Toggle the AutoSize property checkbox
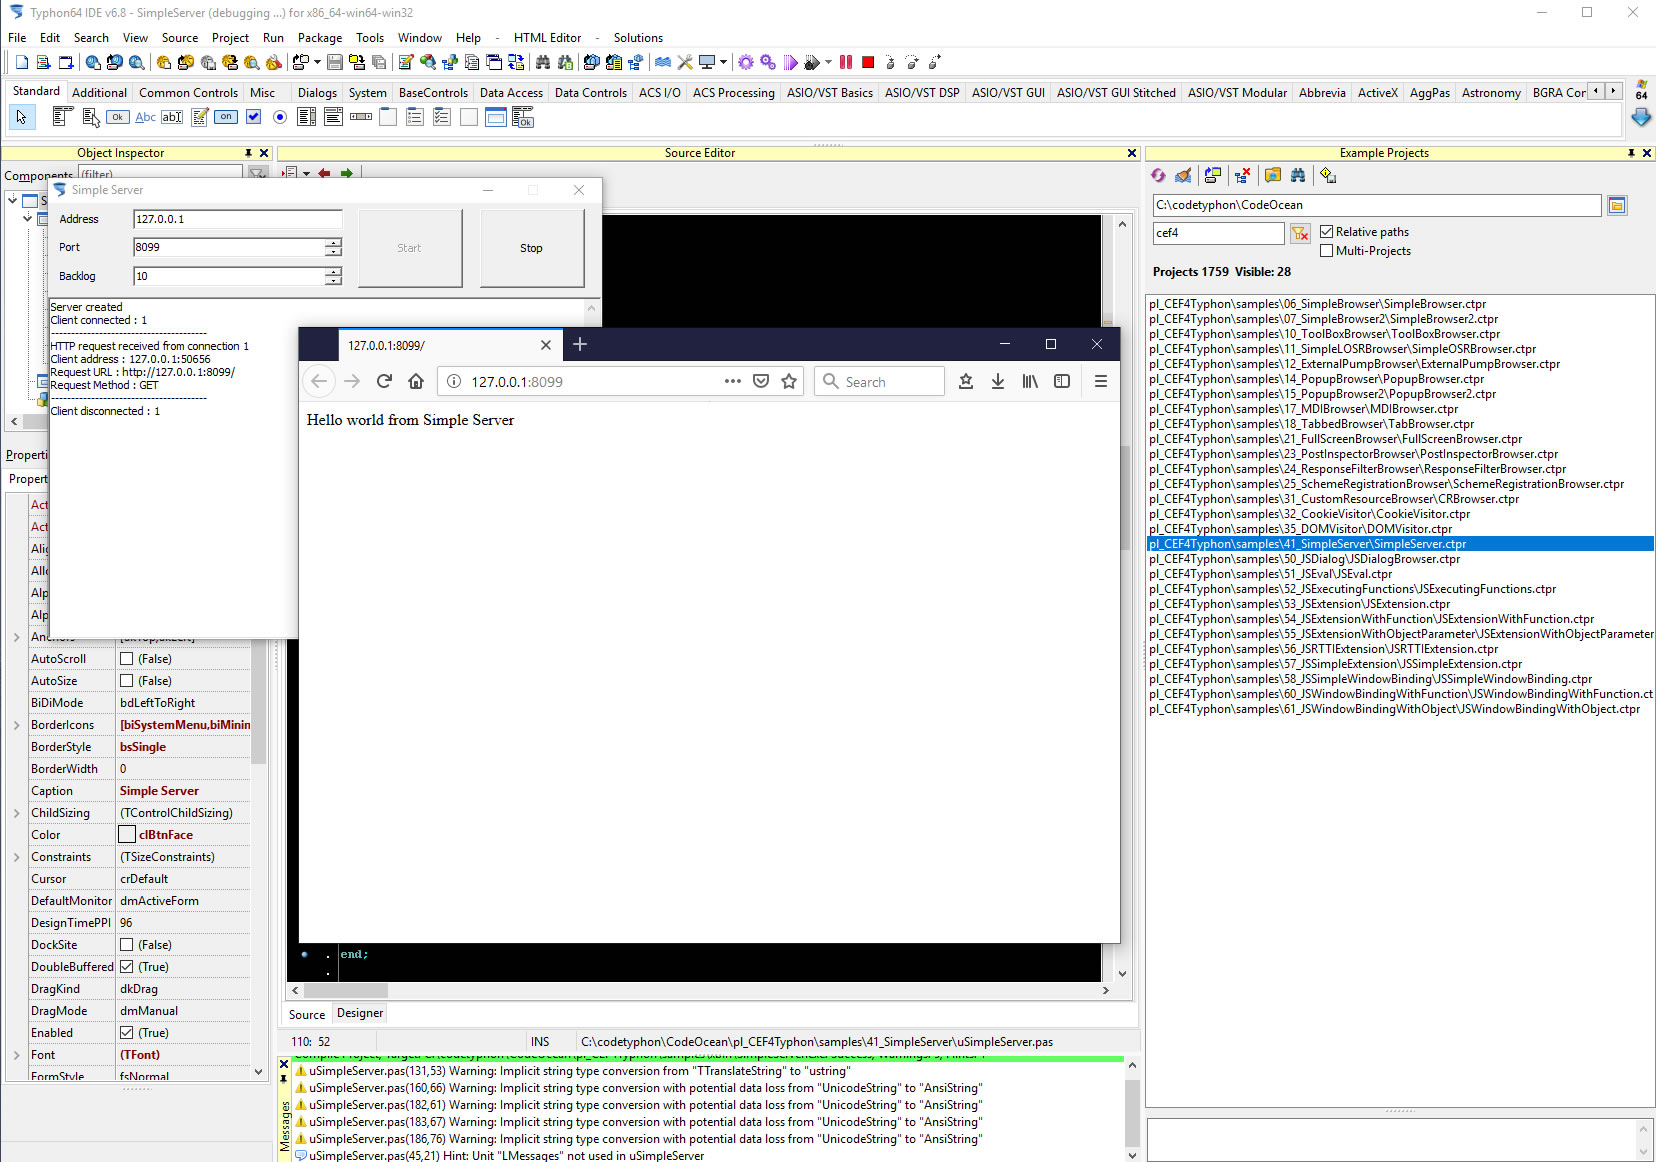The image size is (1656, 1162). pyautogui.click(x=127, y=681)
